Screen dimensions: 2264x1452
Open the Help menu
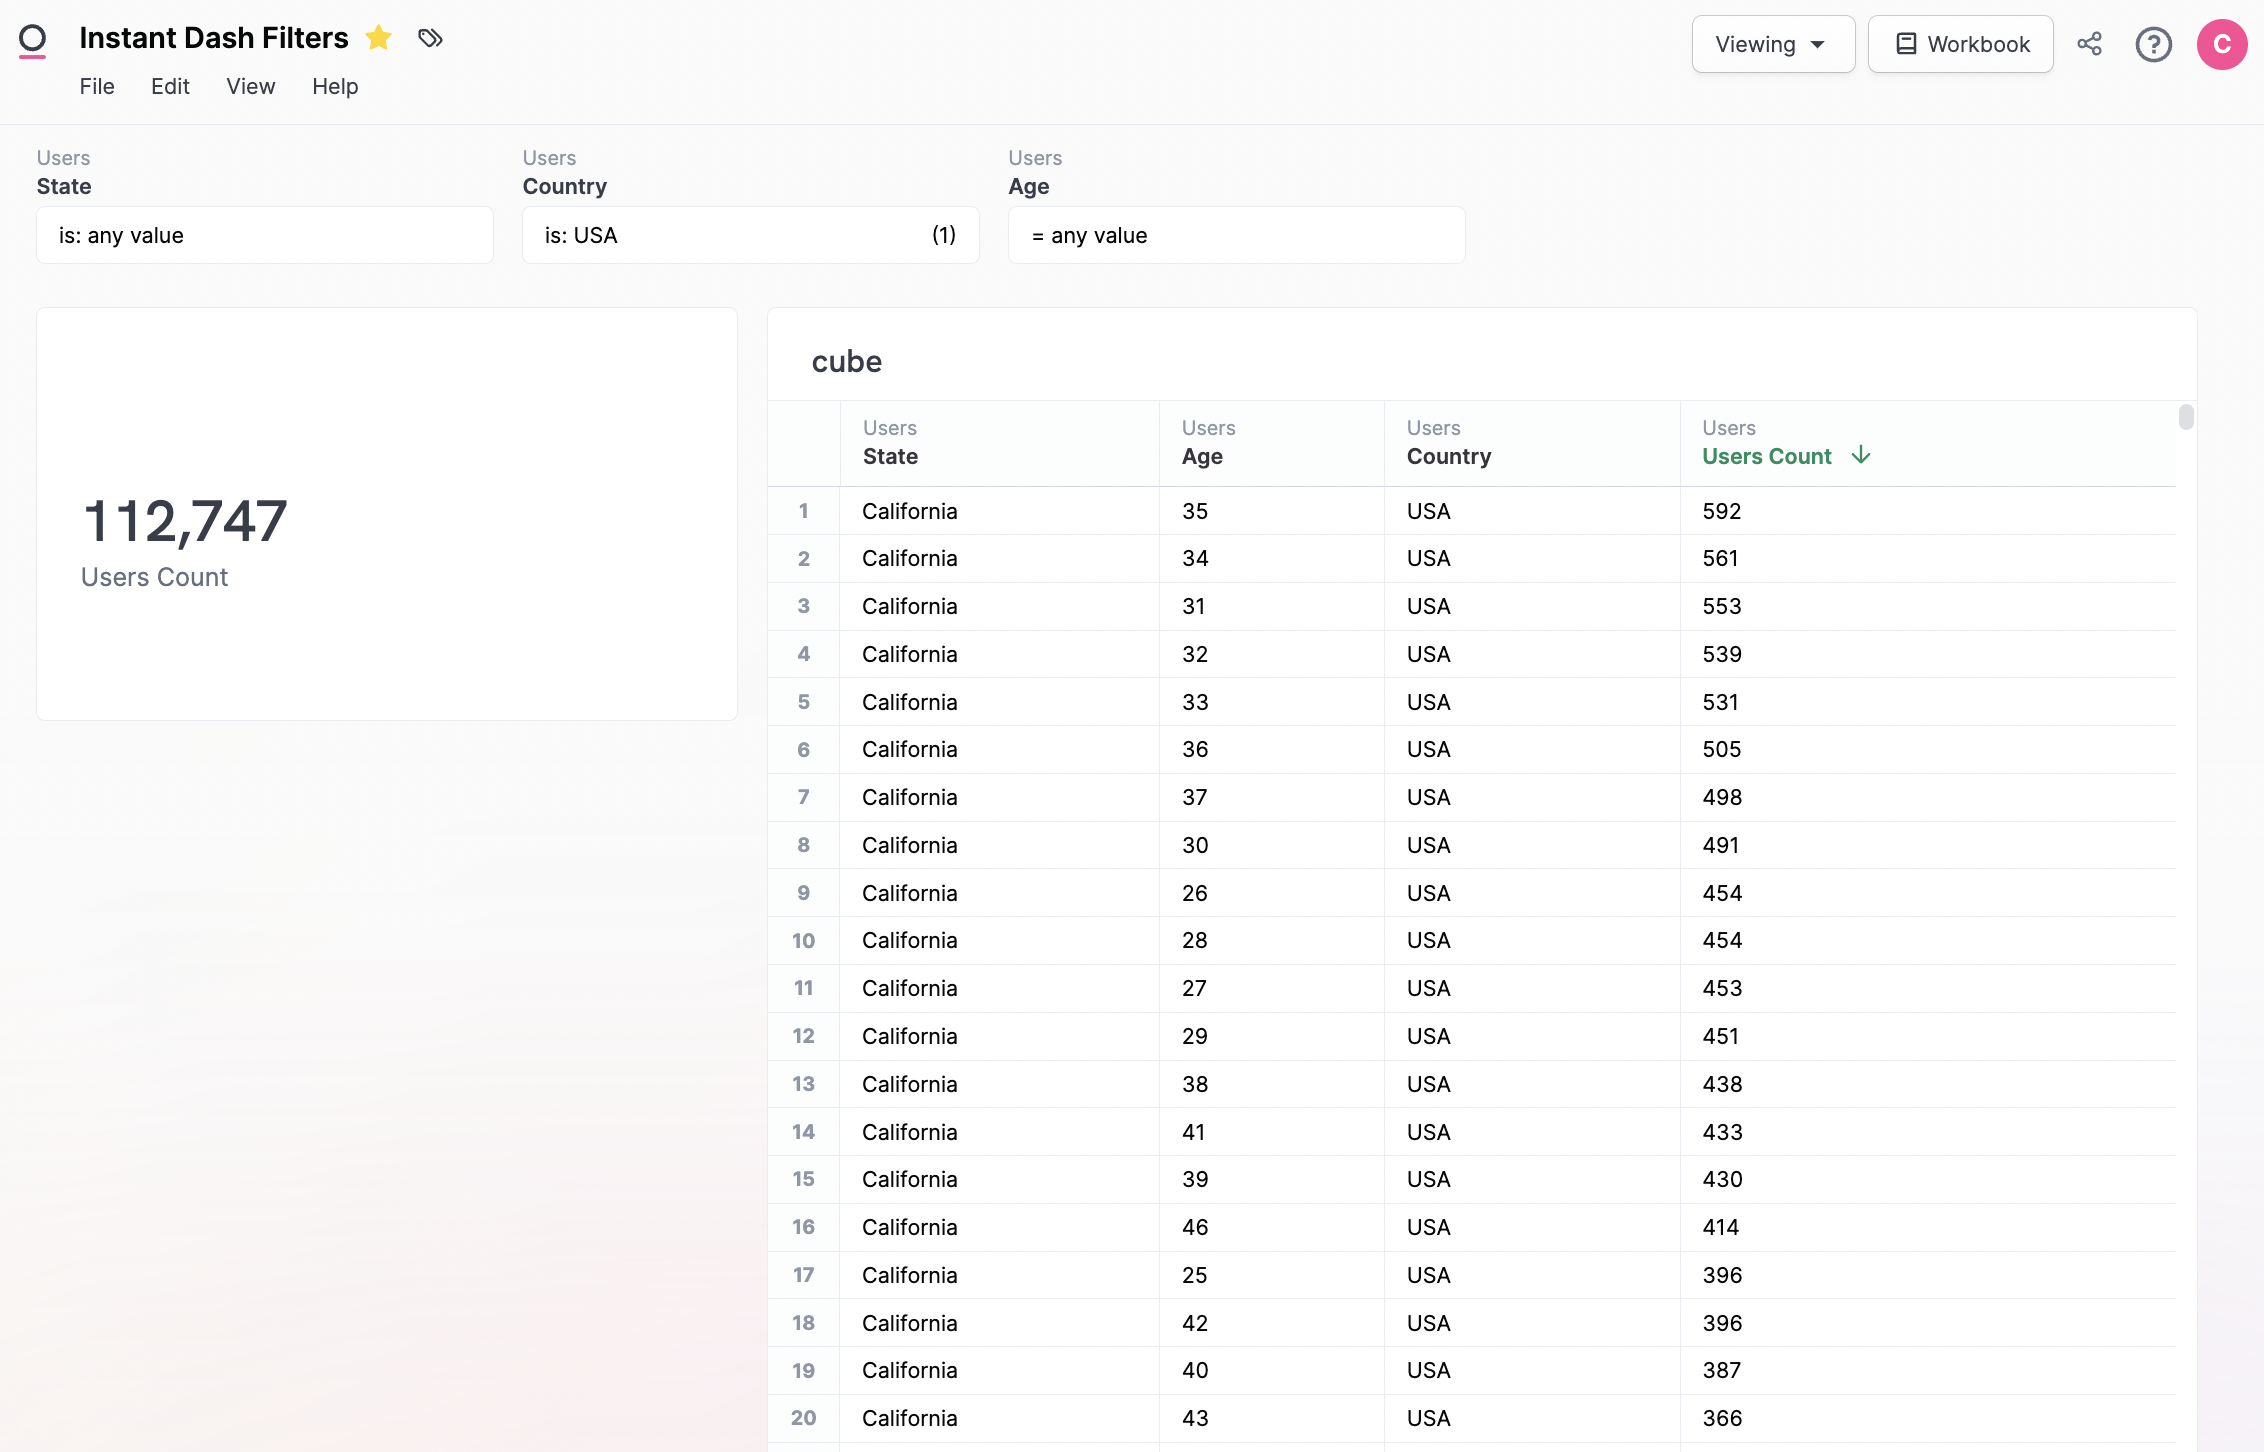point(335,87)
